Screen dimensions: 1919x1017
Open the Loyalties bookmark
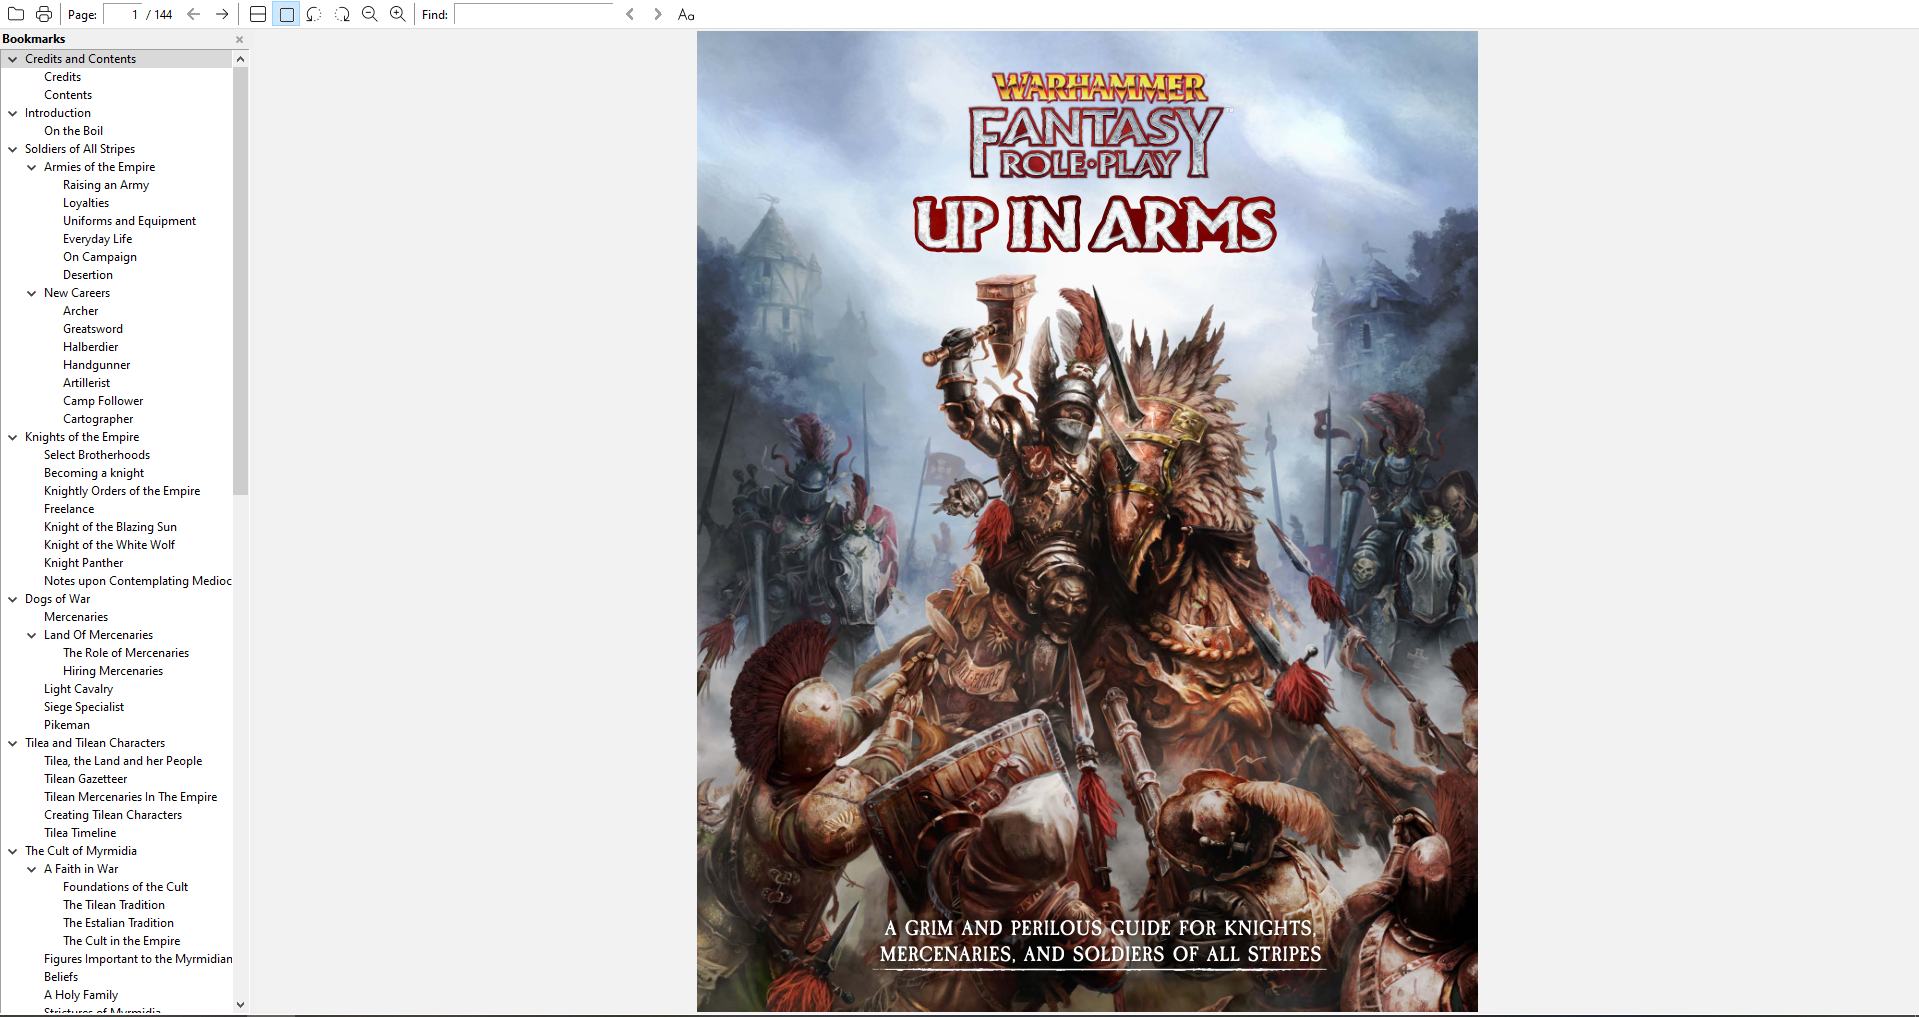click(x=86, y=203)
